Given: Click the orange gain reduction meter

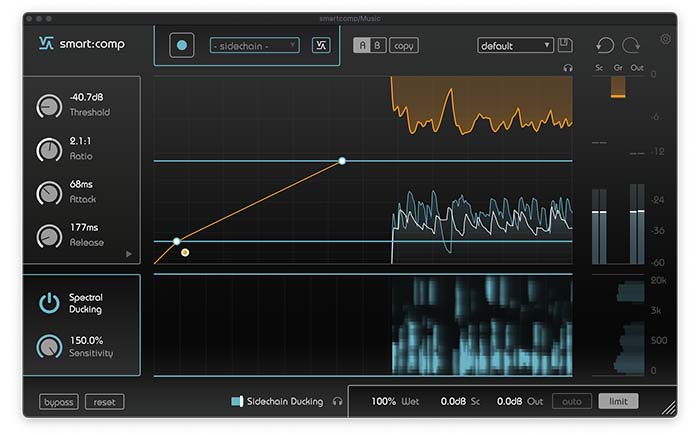Looking at the screenshot, I should point(618,87).
